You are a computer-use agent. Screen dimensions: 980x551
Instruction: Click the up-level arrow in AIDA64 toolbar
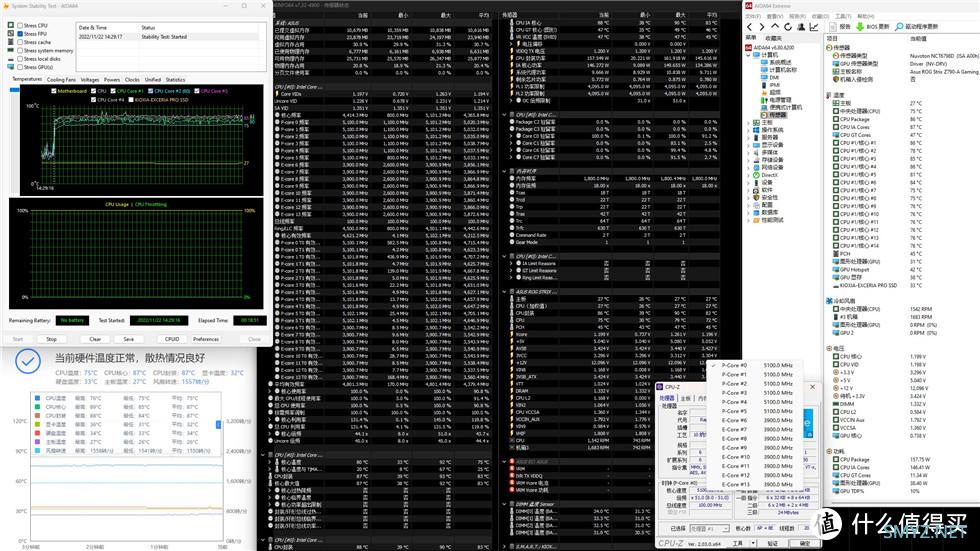click(775, 27)
